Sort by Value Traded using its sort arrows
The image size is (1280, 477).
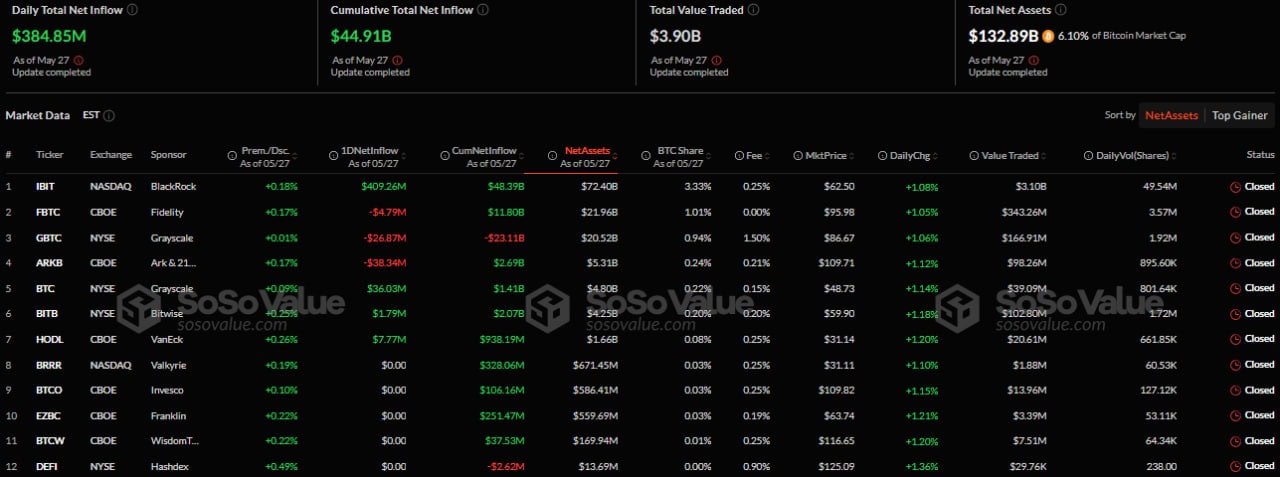click(x=1044, y=156)
